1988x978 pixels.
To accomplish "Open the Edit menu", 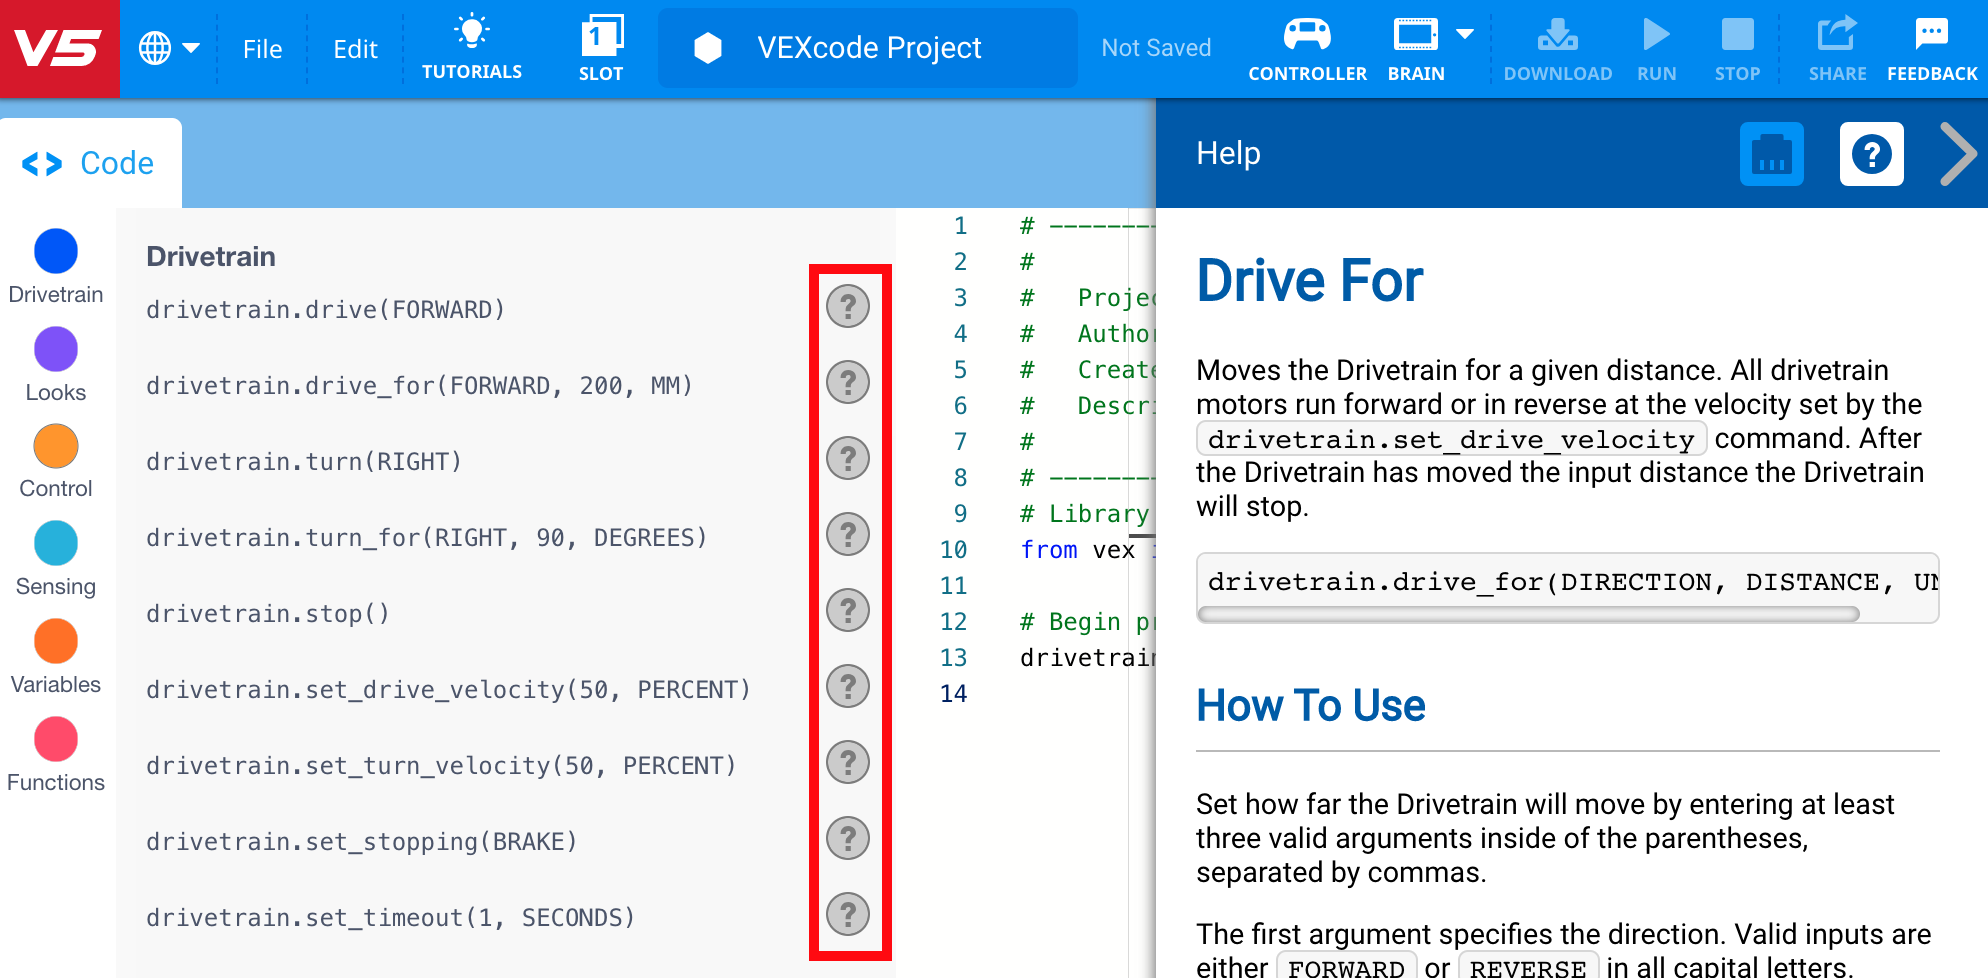I will (x=354, y=47).
